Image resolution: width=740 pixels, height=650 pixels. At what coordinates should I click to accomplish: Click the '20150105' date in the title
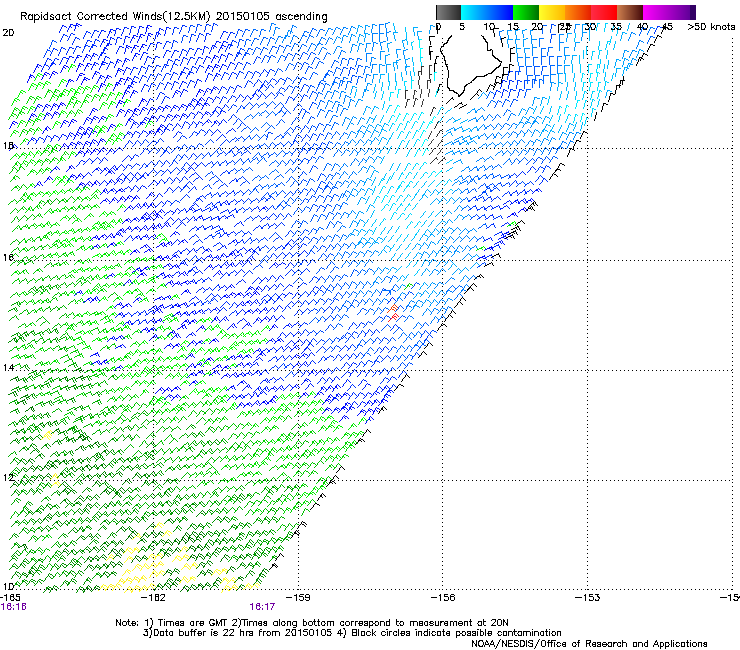243,17
